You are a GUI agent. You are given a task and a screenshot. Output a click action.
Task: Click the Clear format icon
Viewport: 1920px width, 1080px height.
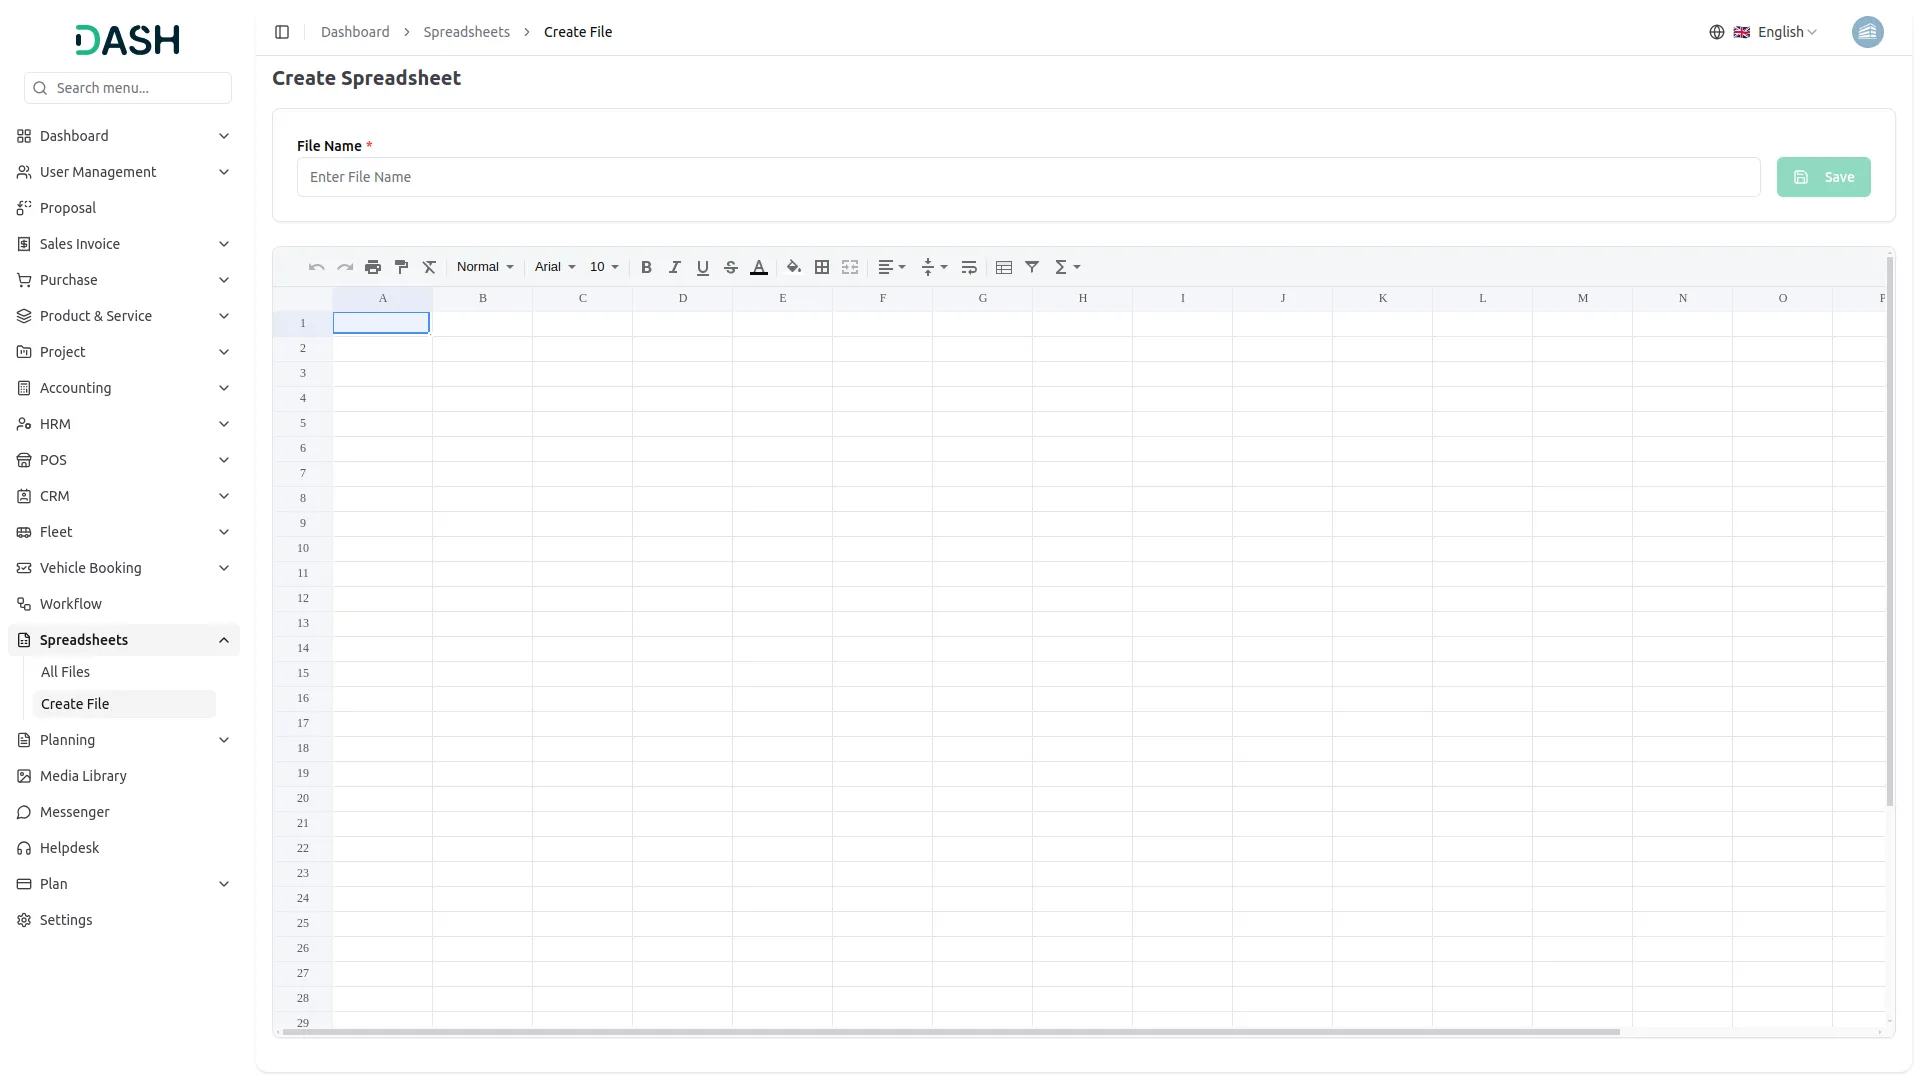point(429,267)
